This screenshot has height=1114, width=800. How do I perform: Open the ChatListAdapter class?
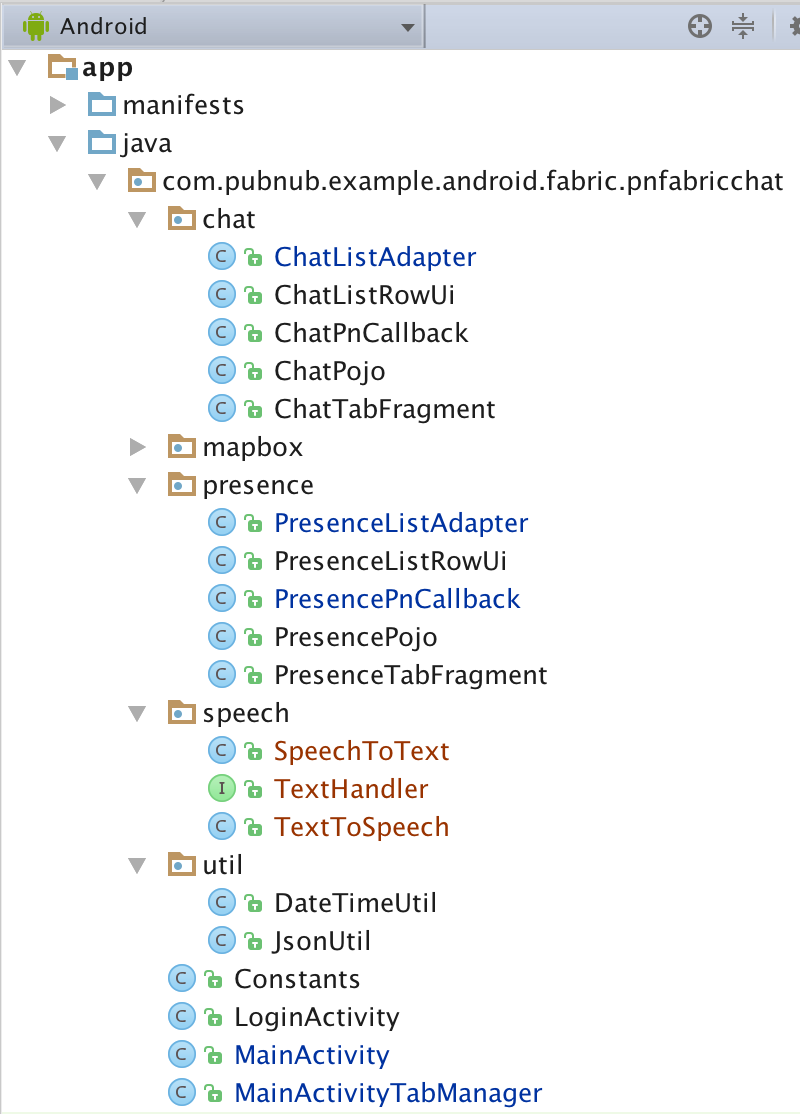[374, 256]
